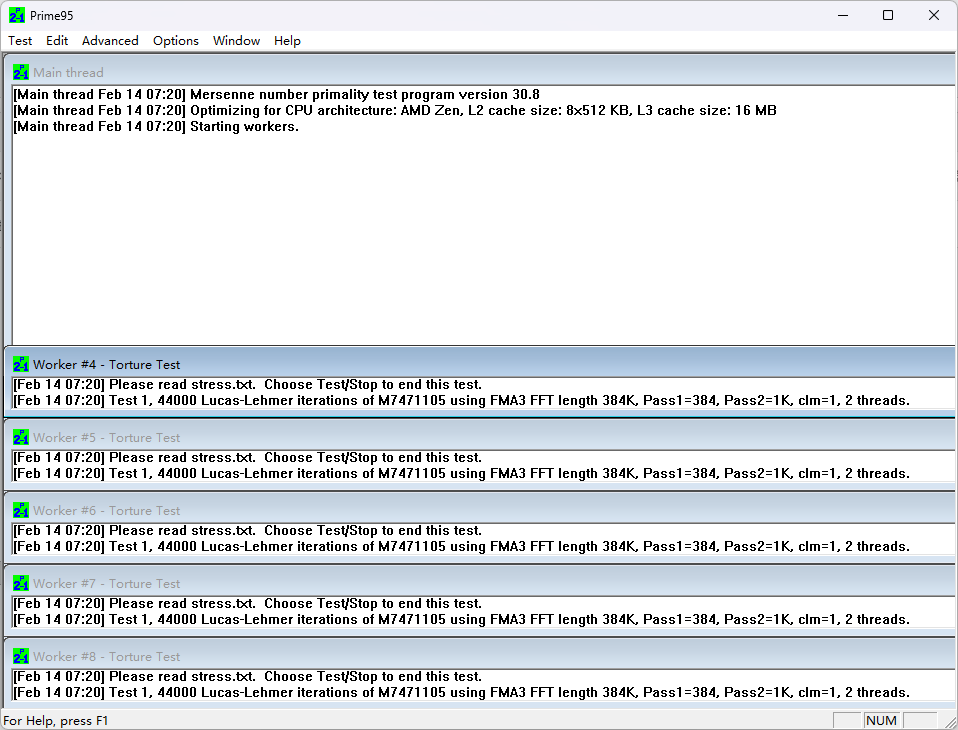Click the NUM indicator in status bar
958x730 pixels.
point(881,720)
